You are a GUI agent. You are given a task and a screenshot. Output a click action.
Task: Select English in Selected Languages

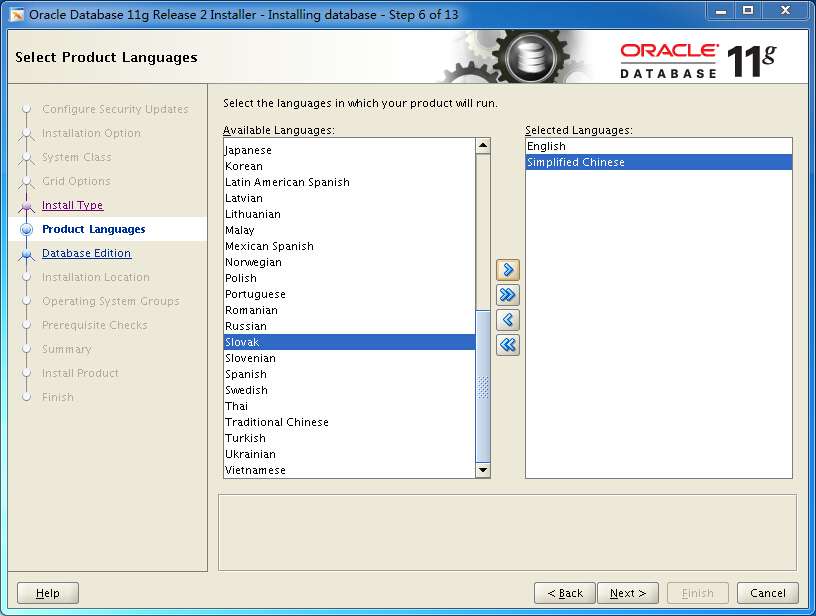pos(545,145)
